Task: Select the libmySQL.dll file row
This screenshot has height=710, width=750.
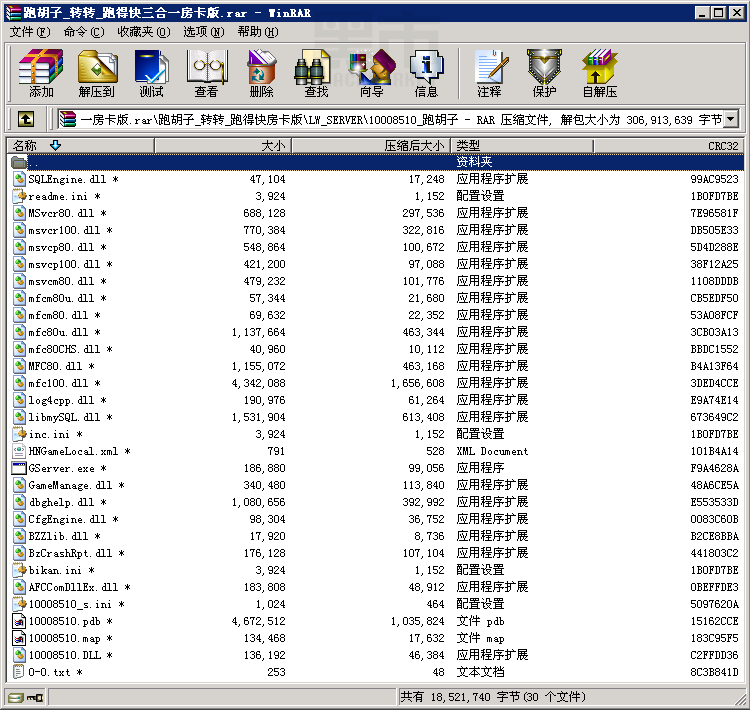Action: [375, 417]
